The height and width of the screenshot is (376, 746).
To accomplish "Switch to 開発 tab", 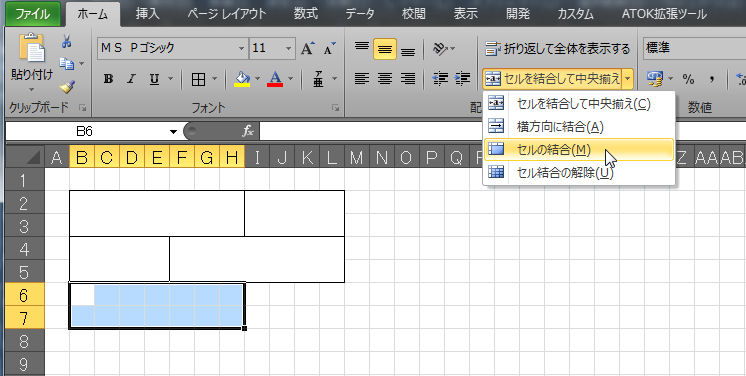I will 518,14.
